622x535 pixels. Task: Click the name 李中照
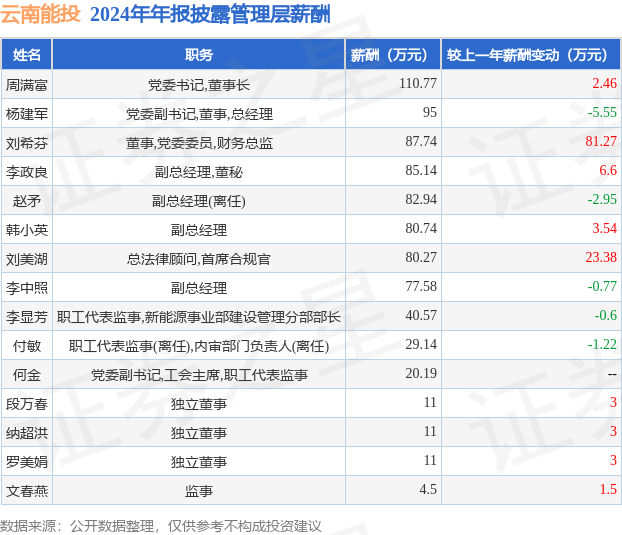tap(27, 288)
